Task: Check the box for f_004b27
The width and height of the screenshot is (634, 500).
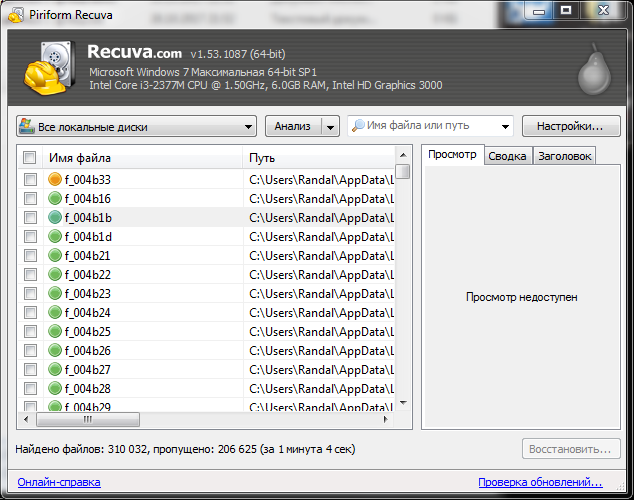Action: pyautogui.click(x=30, y=369)
